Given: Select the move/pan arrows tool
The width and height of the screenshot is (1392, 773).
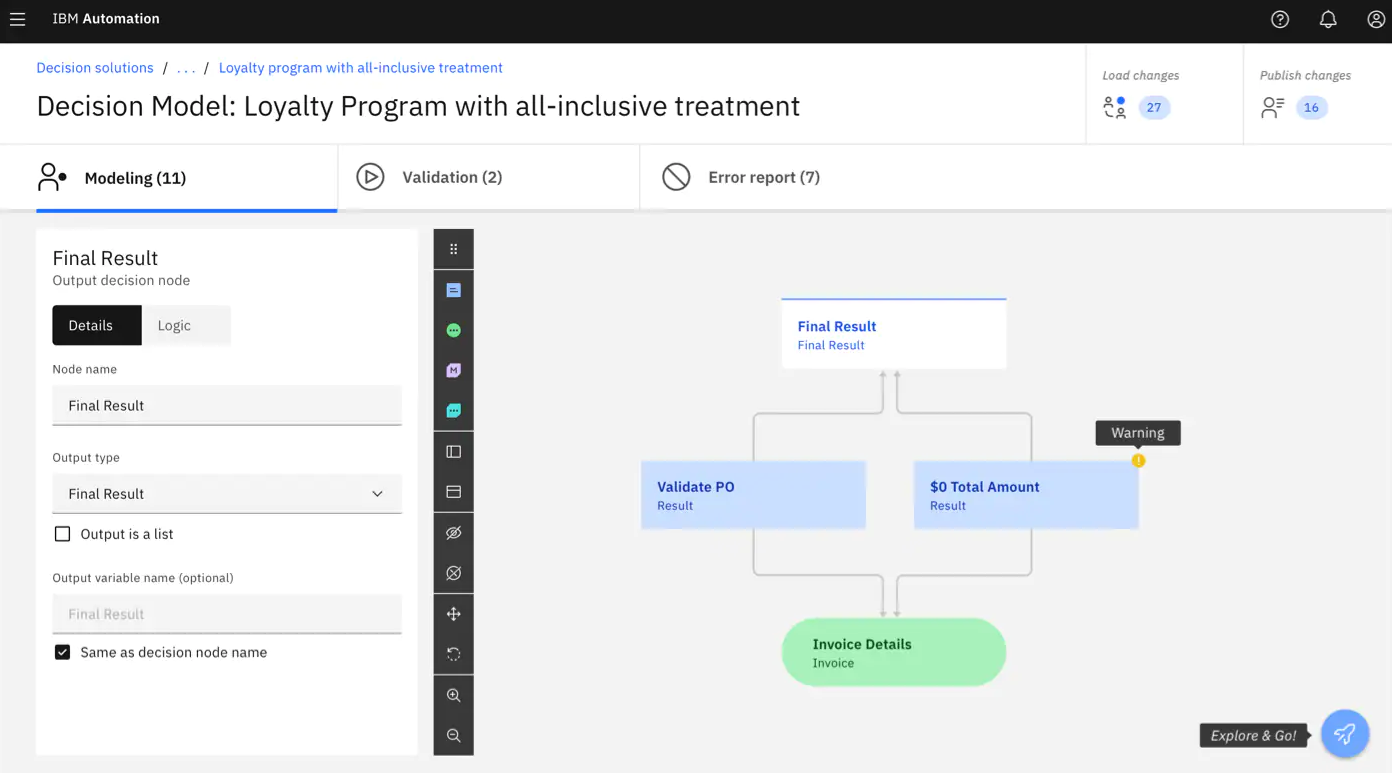Looking at the screenshot, I should tap(453, 614).
